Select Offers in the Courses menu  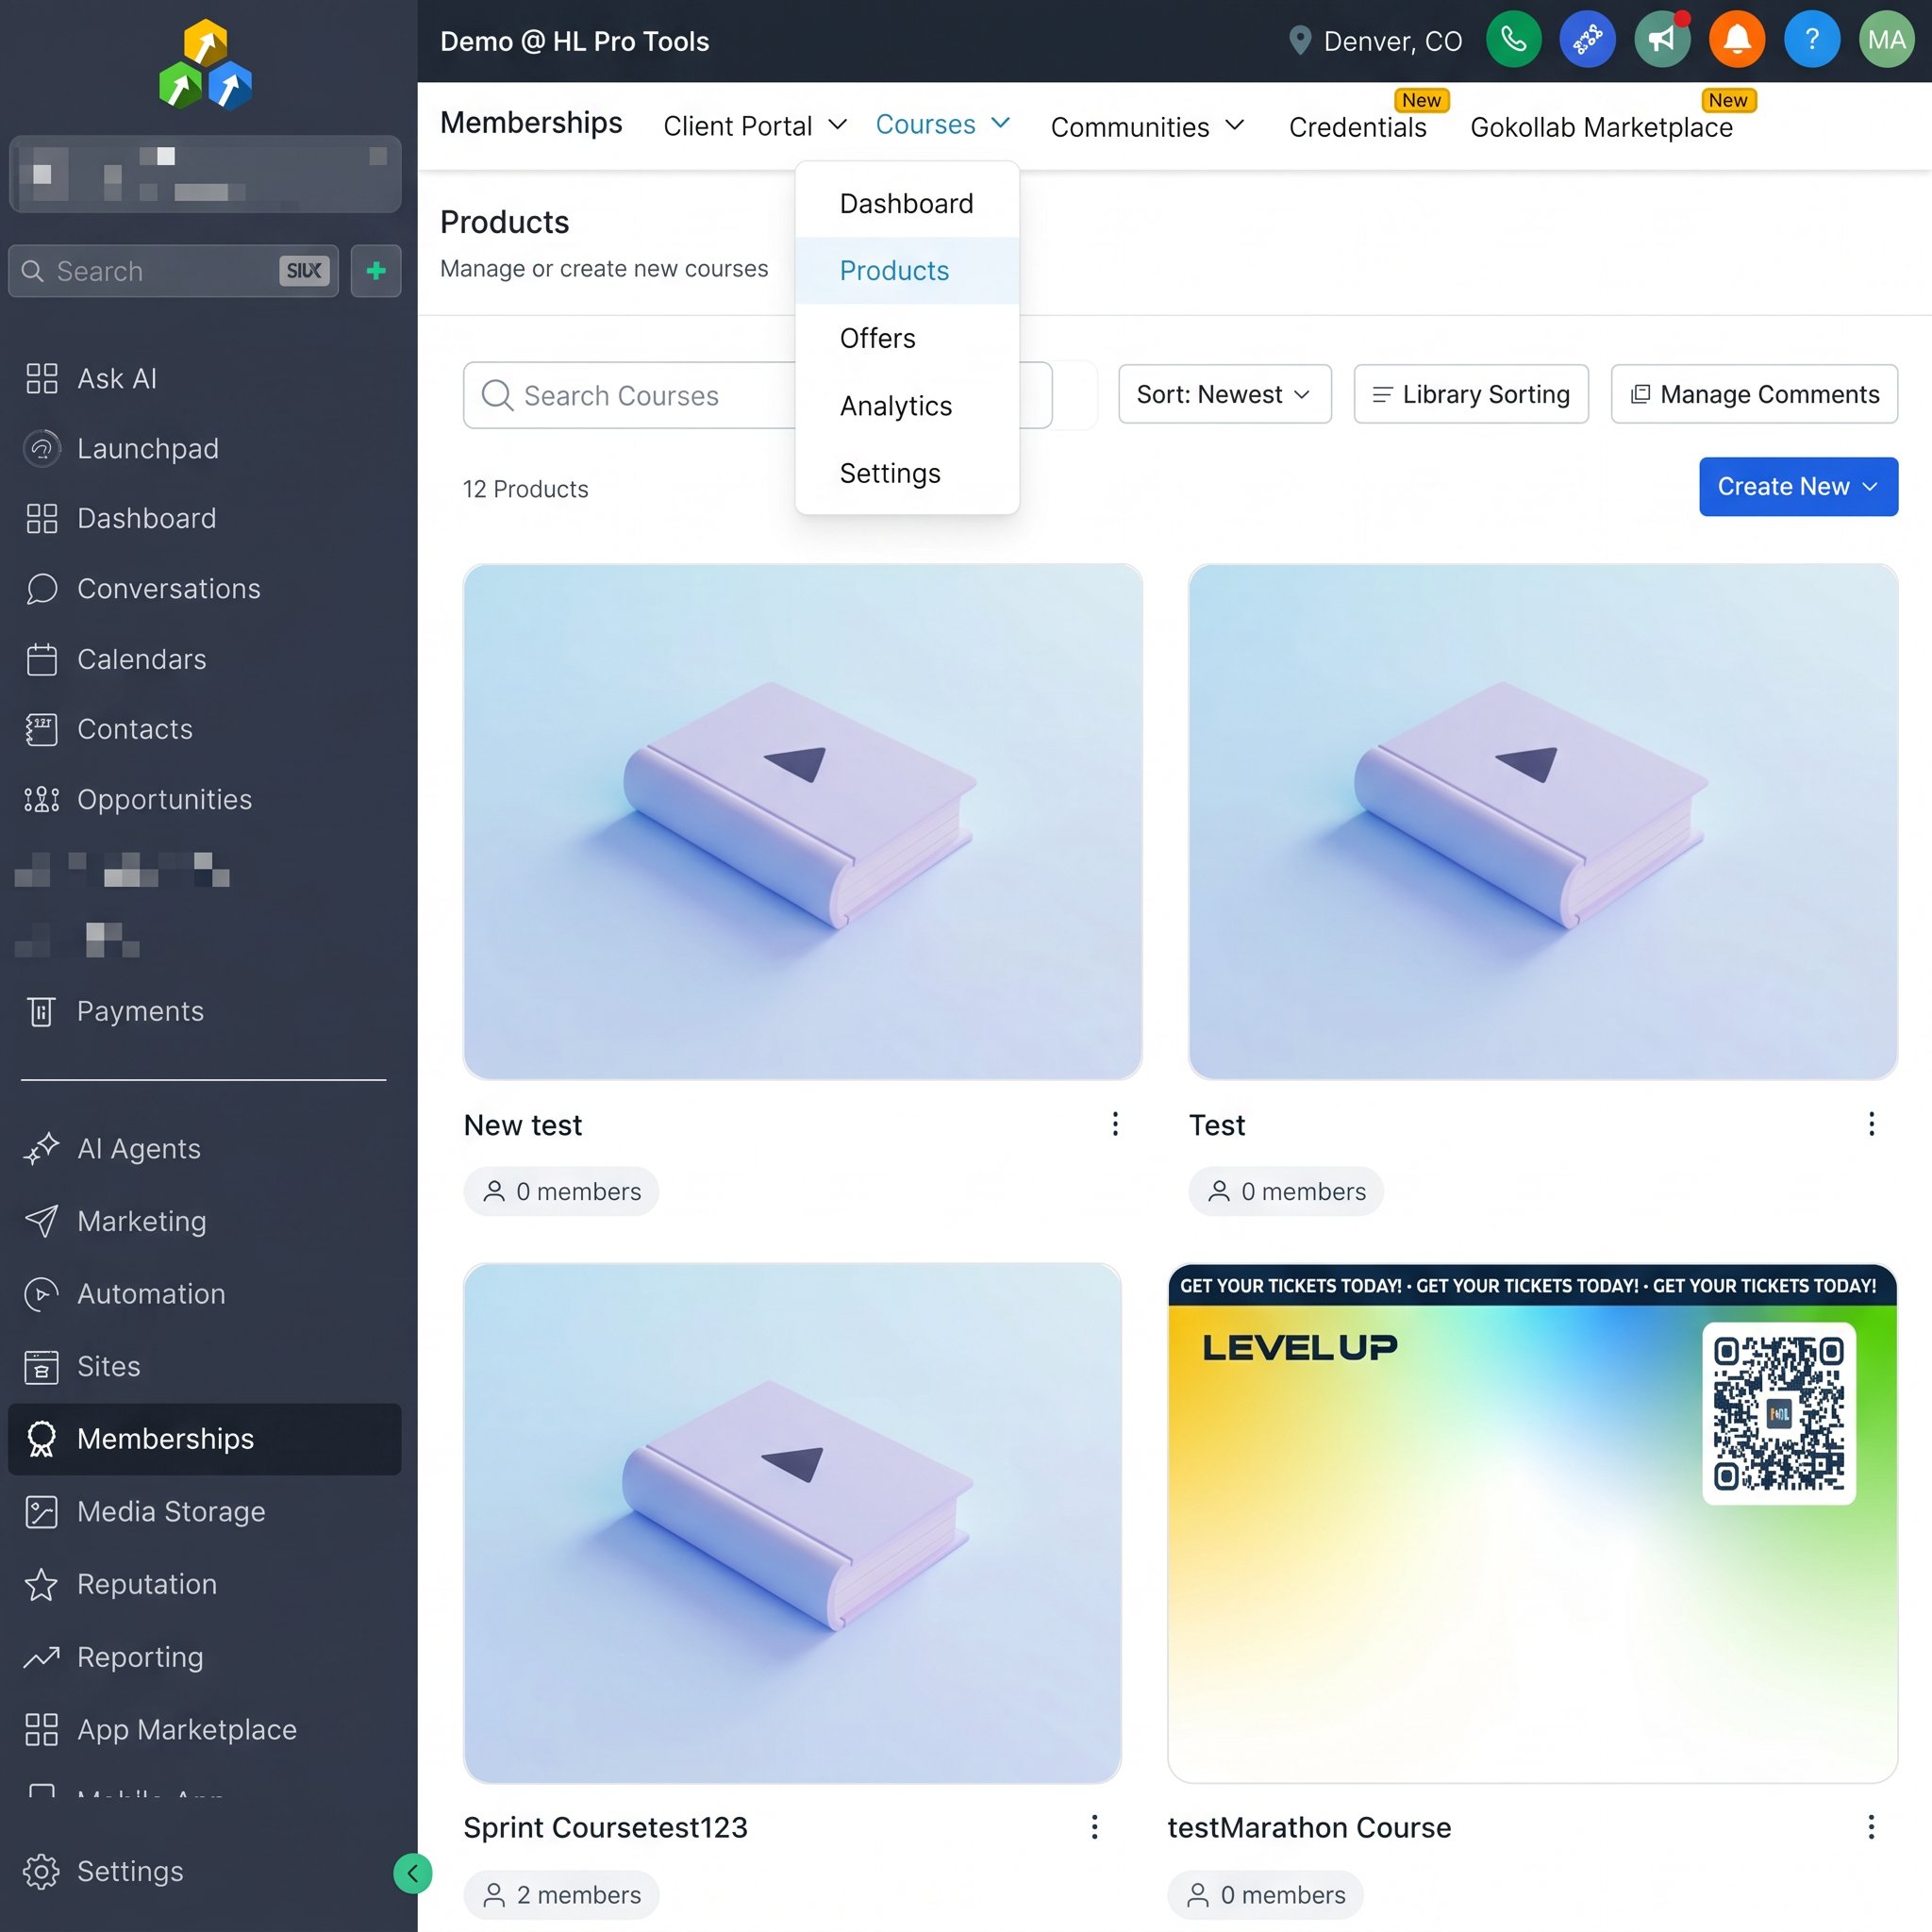(907, 338)
